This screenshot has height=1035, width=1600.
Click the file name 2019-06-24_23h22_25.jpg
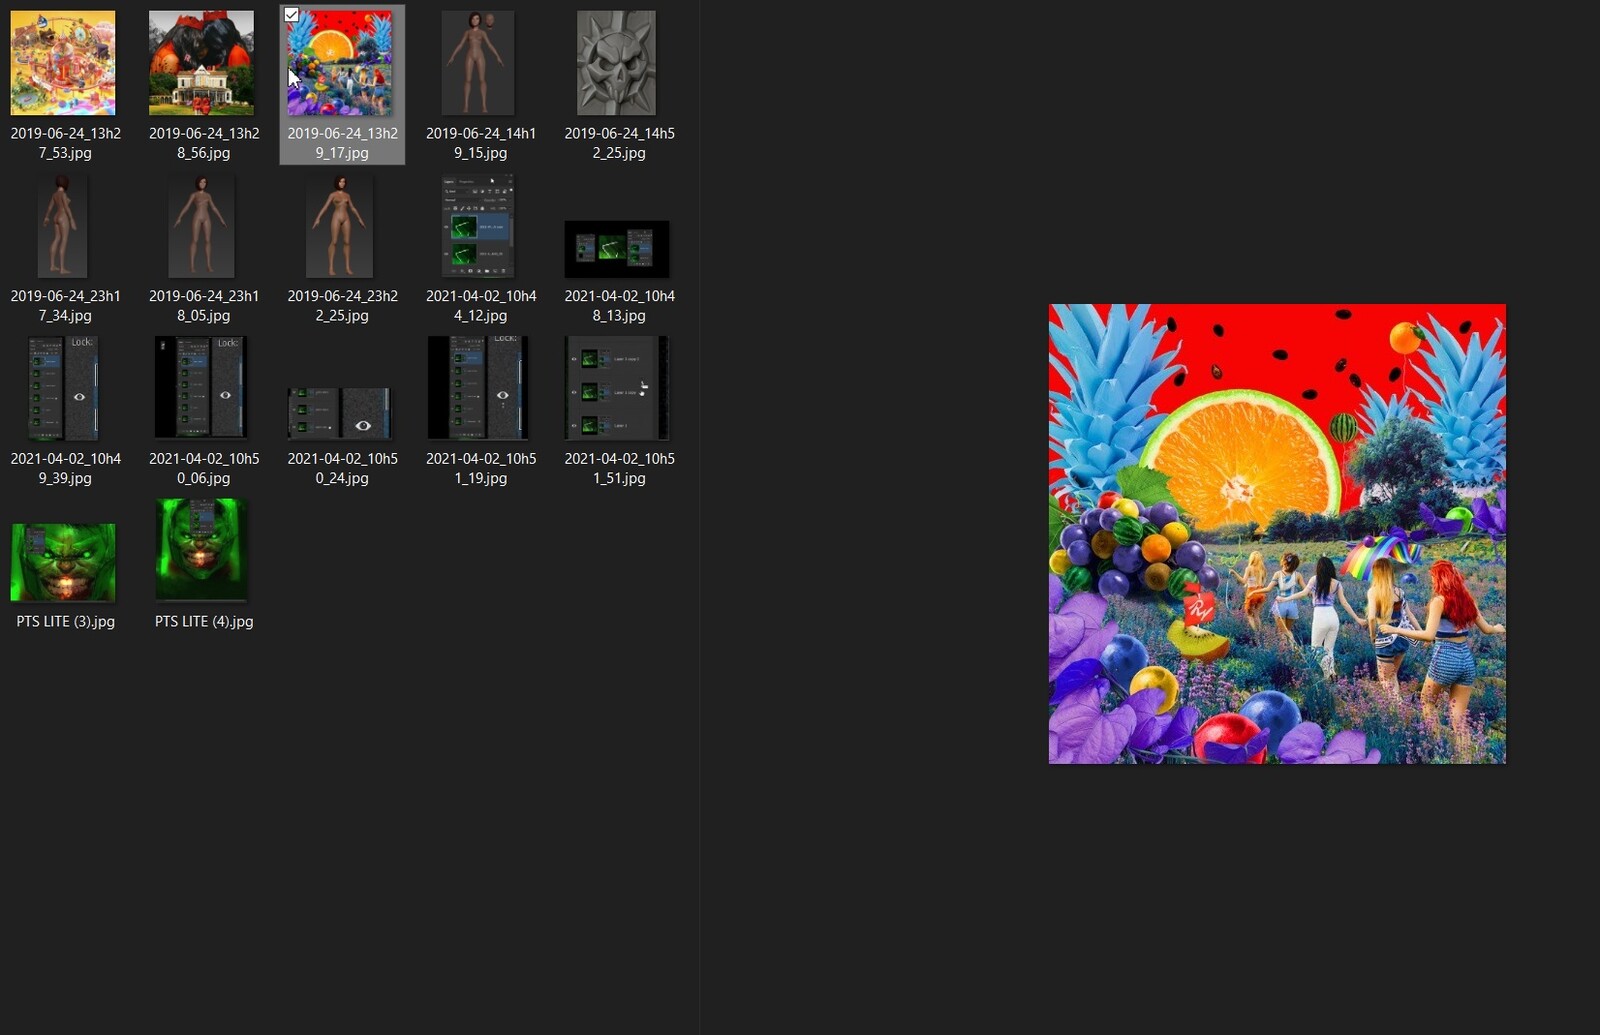342,306
